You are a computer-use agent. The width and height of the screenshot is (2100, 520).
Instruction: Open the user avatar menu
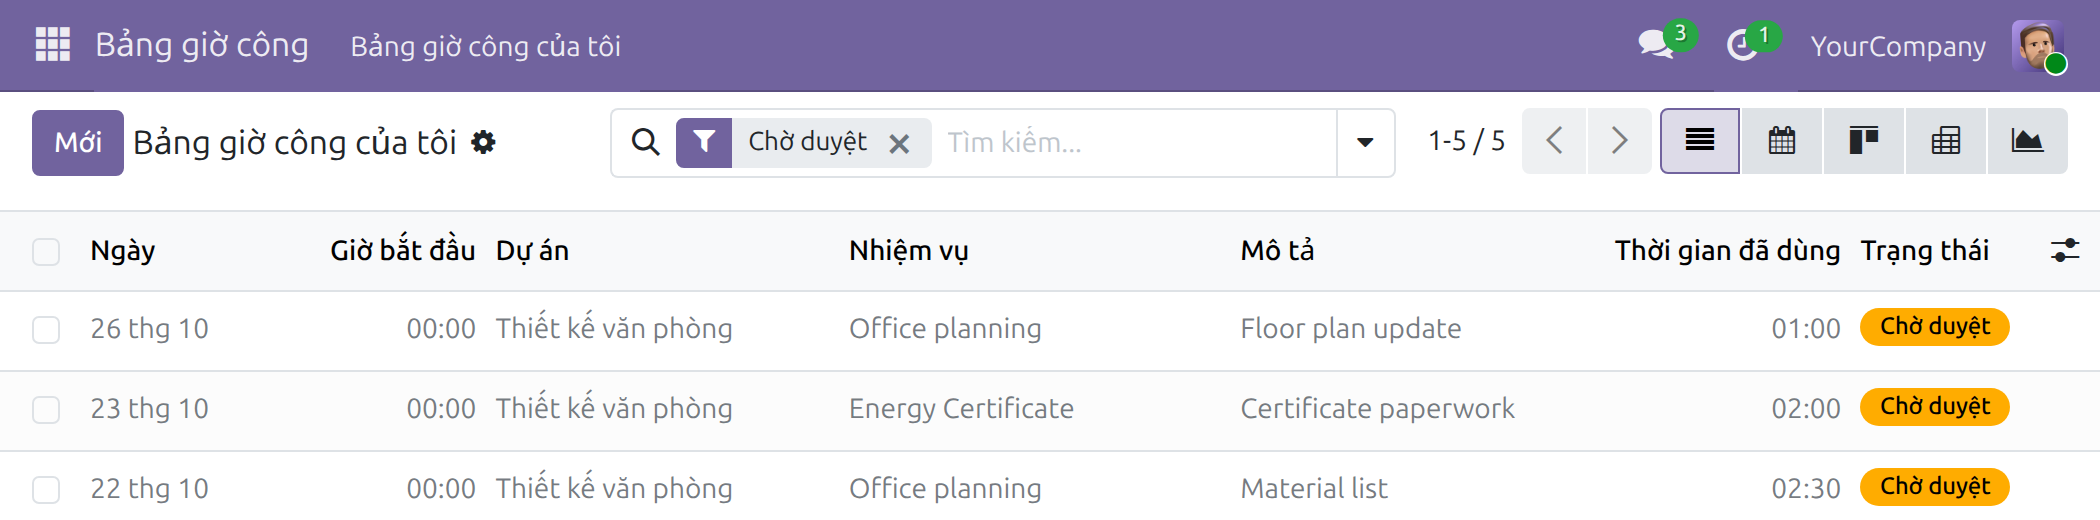point(2037,46)
